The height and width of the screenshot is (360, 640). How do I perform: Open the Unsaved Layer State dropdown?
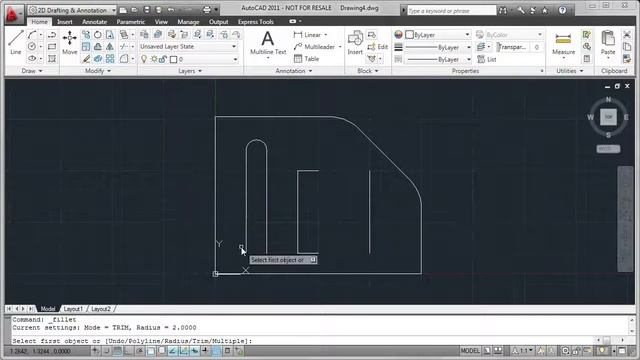(188, 47)
